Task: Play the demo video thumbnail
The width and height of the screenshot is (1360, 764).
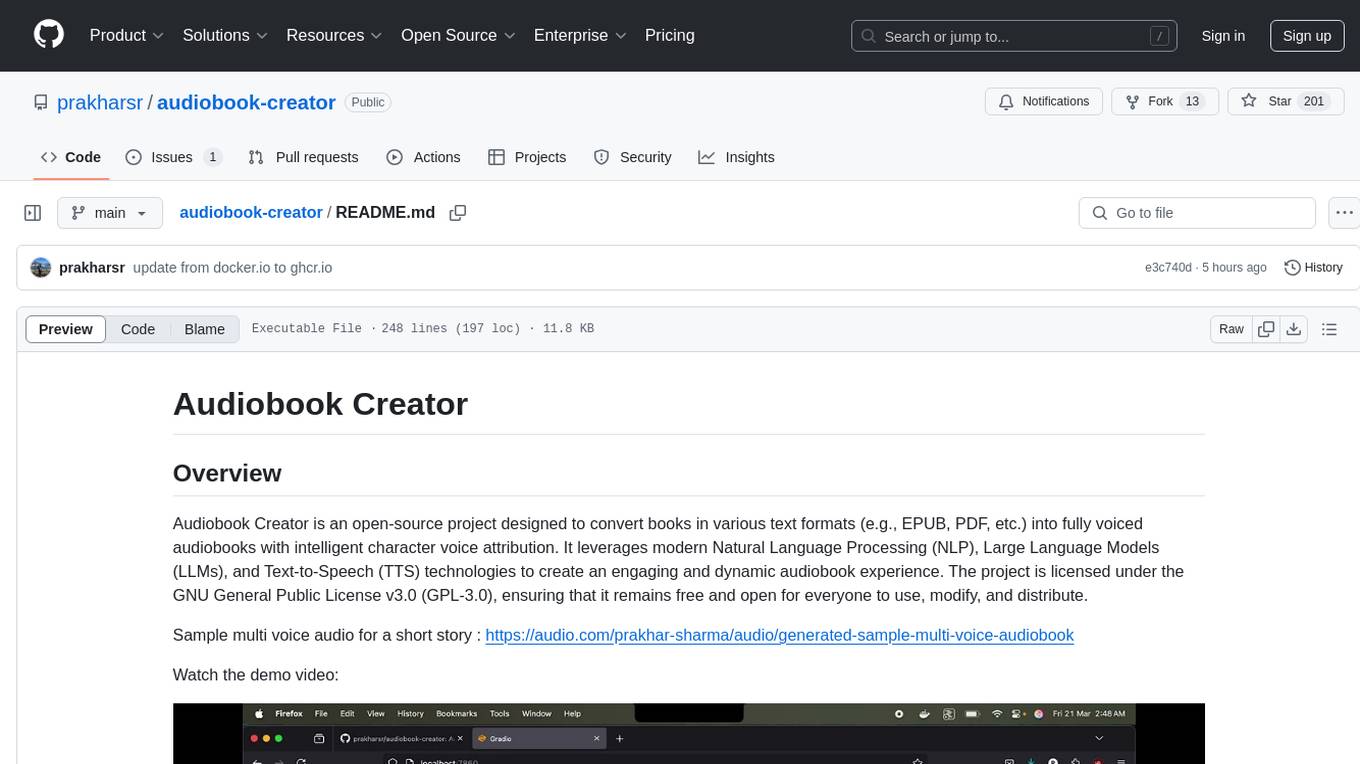Action: (689, 733)
